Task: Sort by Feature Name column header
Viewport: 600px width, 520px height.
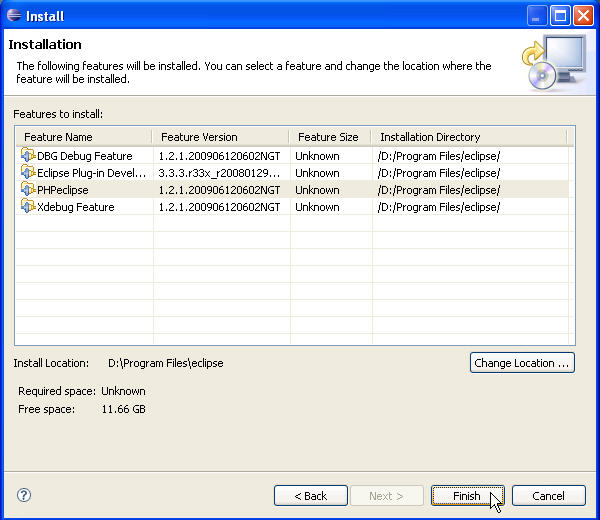Action: (84, 137)
